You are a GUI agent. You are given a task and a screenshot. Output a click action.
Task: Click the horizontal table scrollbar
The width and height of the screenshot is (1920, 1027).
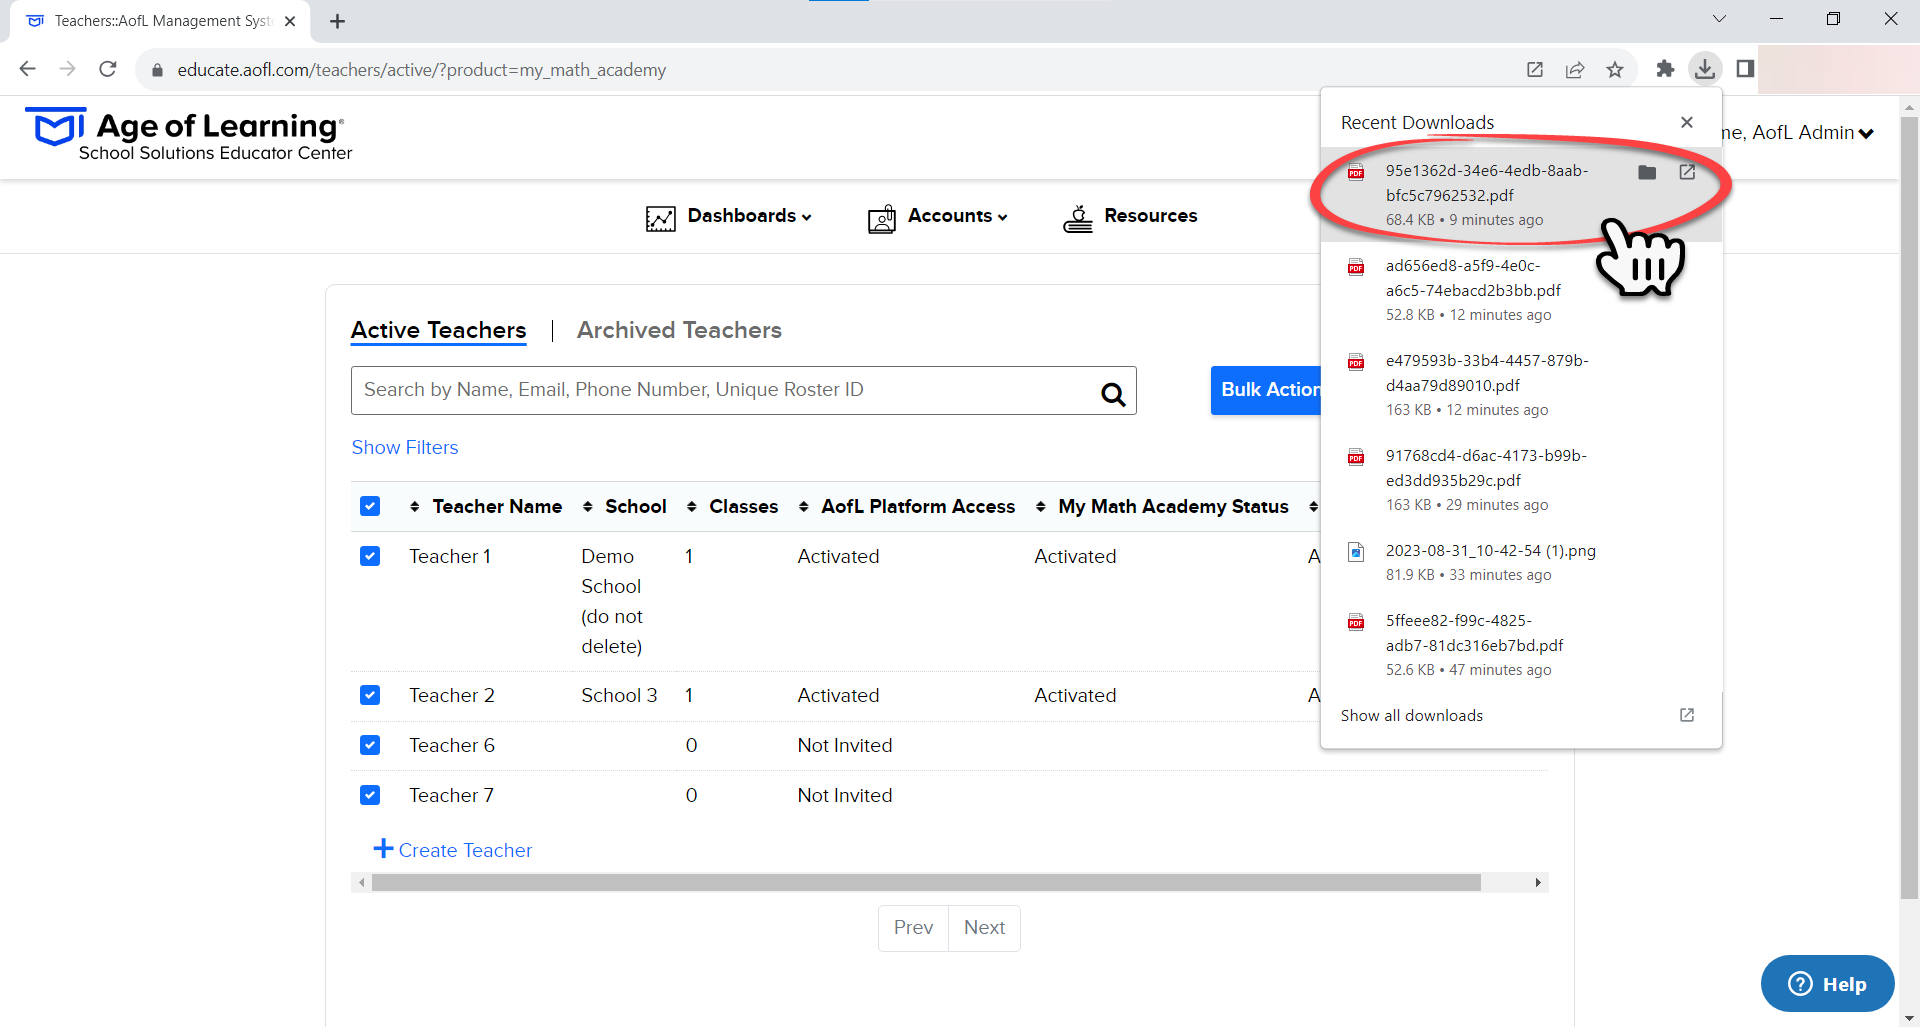click(x=926, y=882)
